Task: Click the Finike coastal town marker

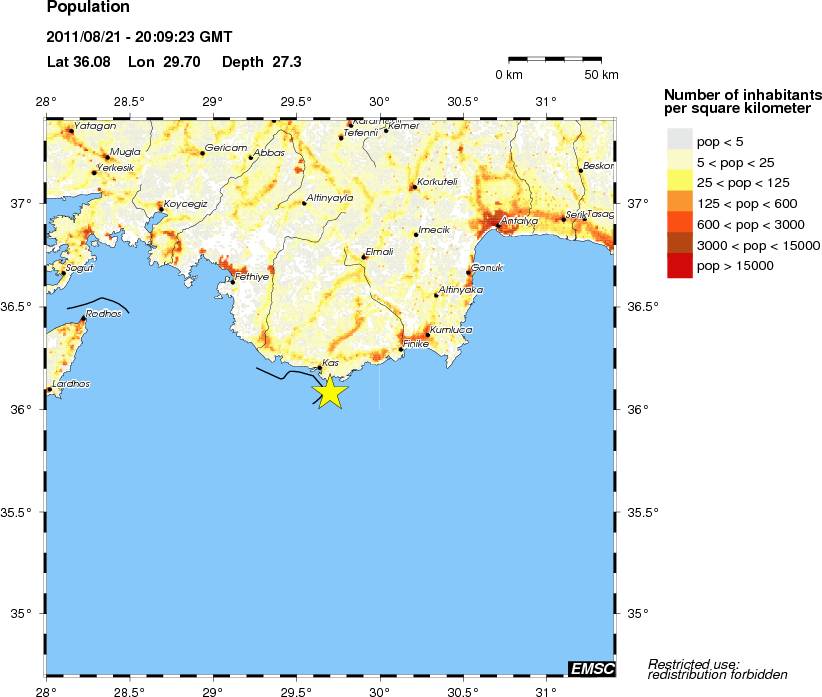Action: (401, 349)
